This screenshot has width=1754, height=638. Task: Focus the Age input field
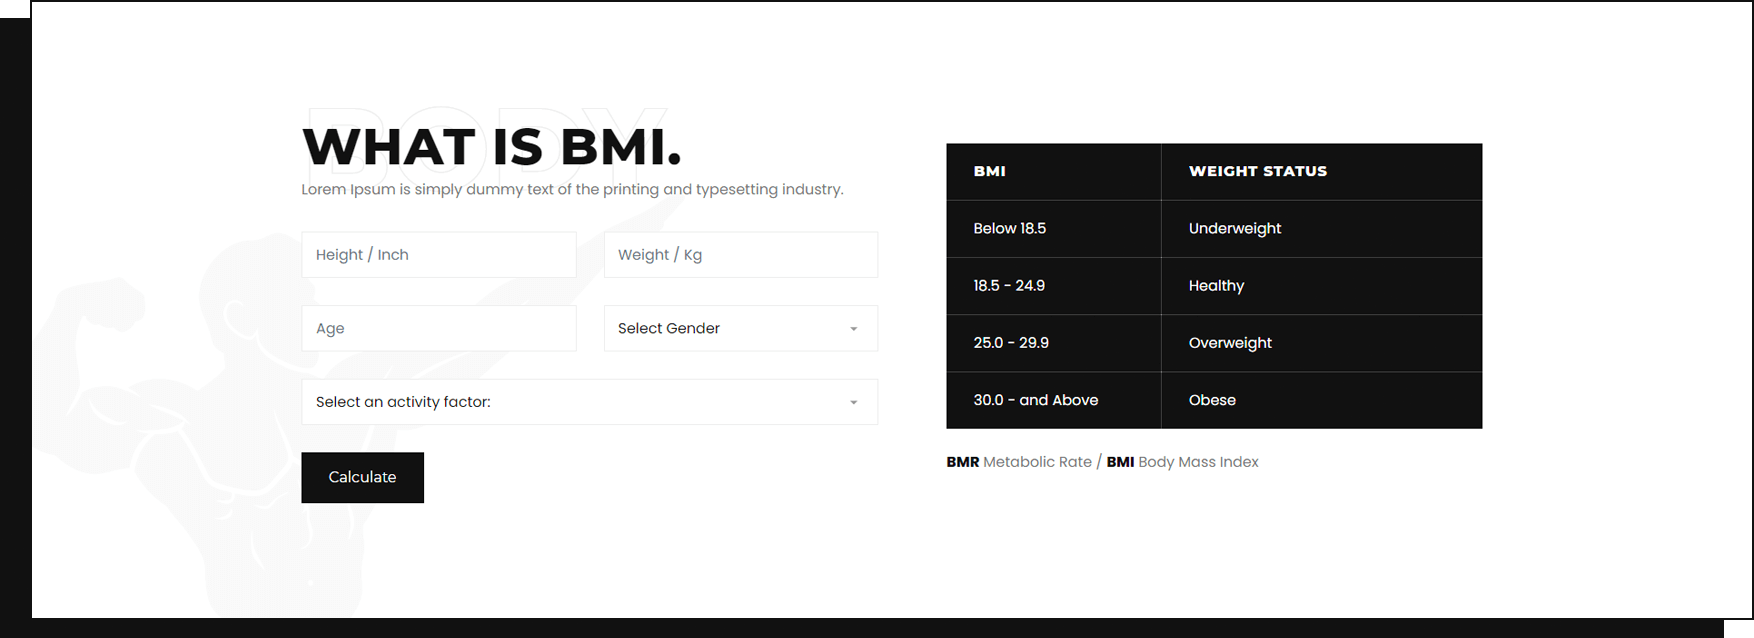coord(439,328)
